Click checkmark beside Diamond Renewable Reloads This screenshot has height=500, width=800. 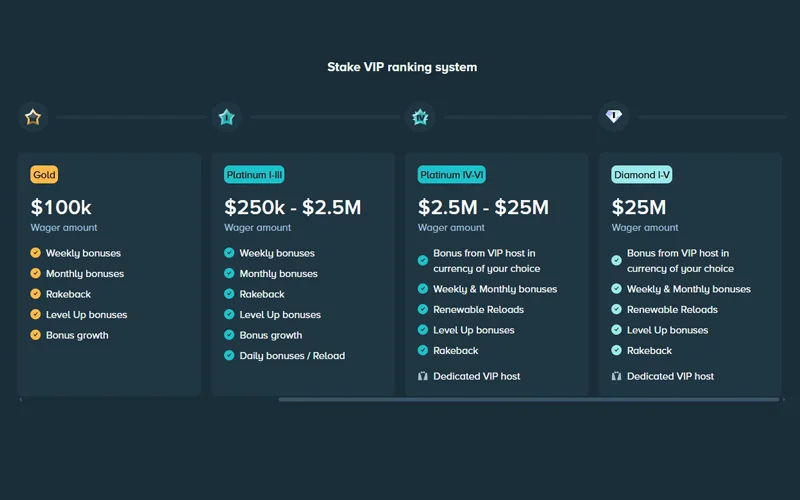(616, 309)
